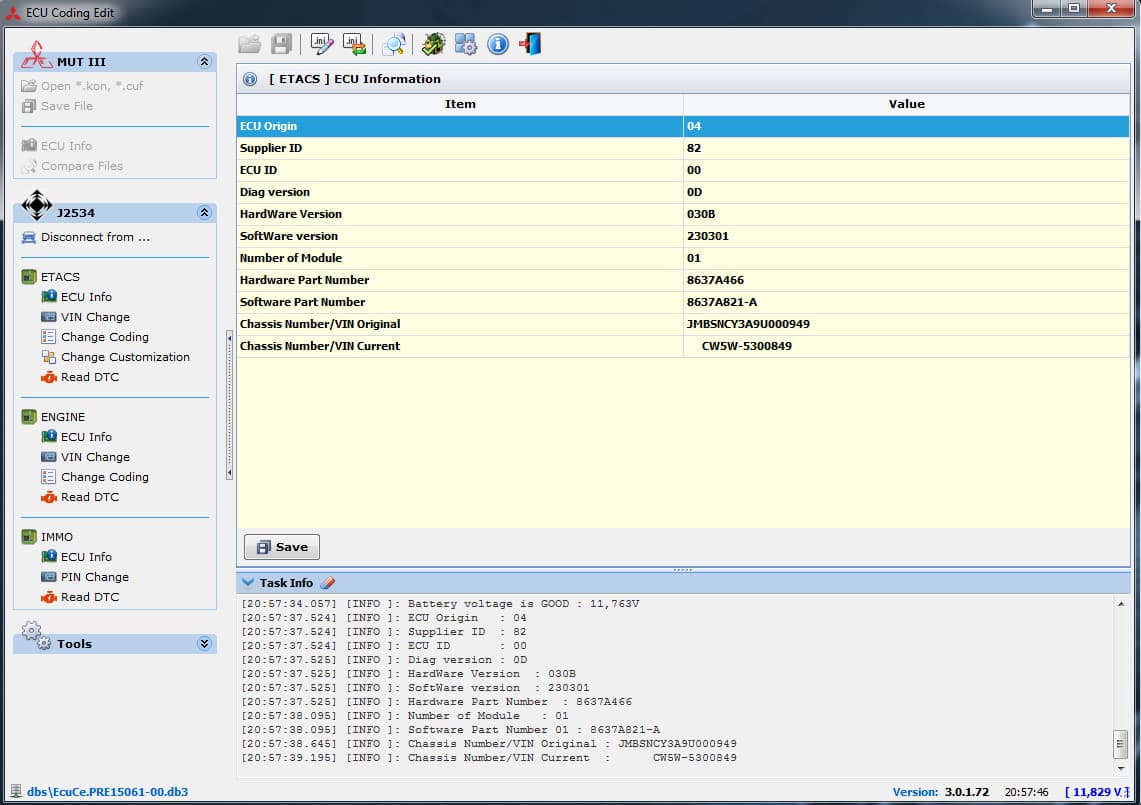1141x805 pixels.
Task: Click the IMMO Read DTC engine icon
Action: point(49,597)
